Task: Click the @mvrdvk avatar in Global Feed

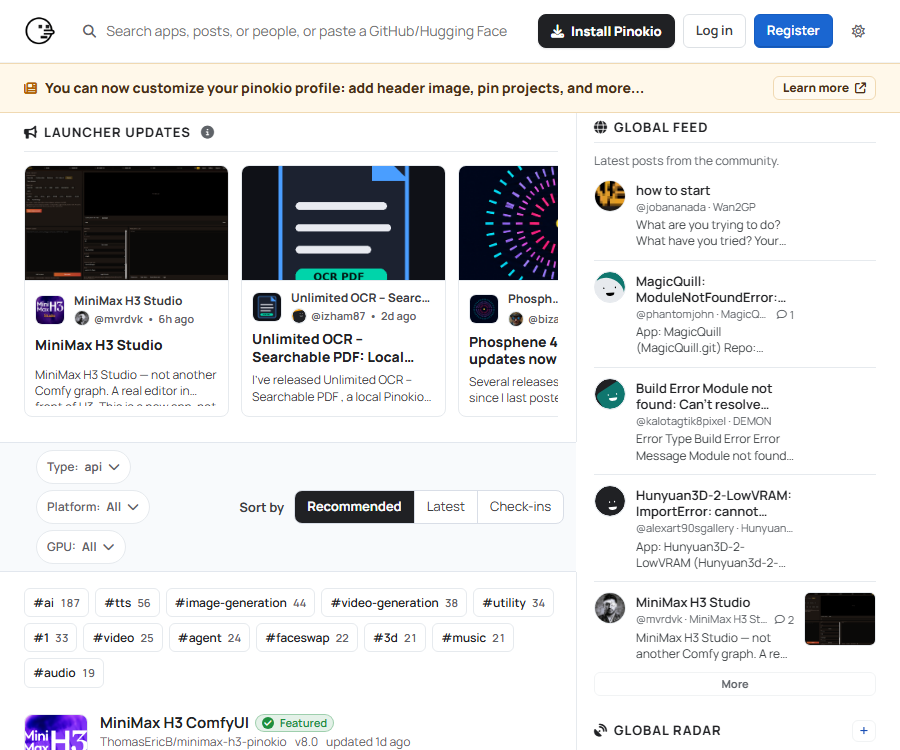Action: [610, 608]
